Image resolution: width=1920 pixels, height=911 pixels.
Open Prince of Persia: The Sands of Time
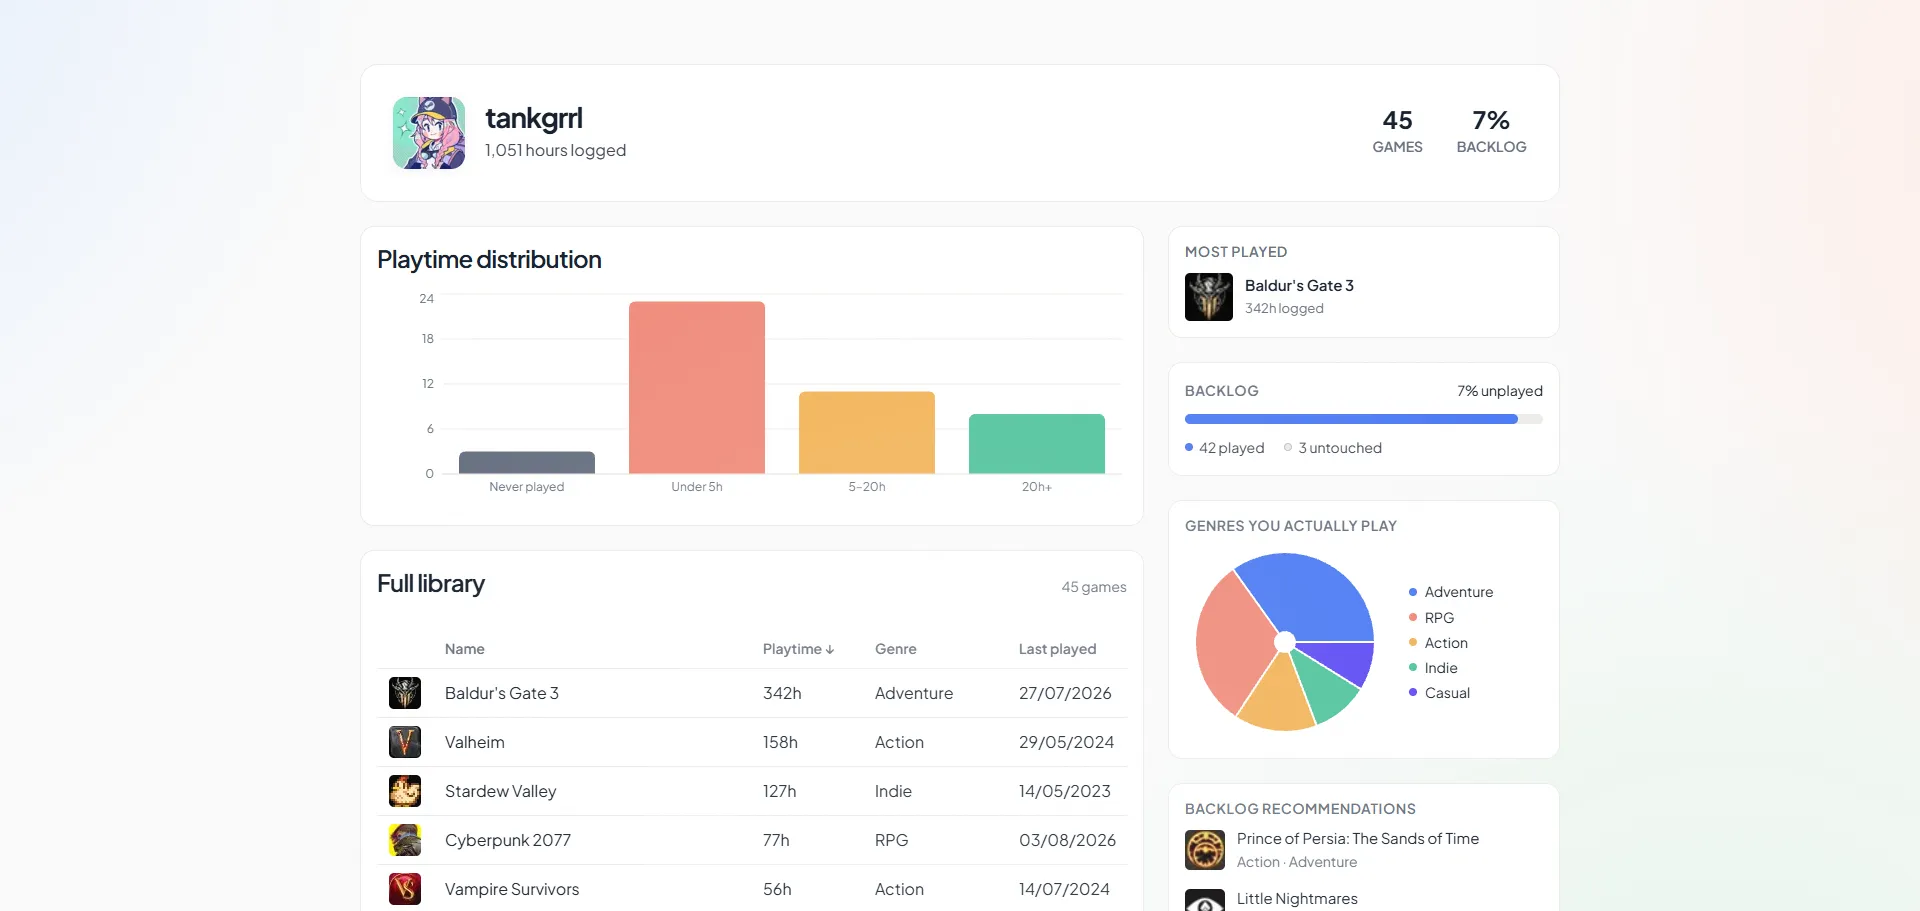[1358, 839]
